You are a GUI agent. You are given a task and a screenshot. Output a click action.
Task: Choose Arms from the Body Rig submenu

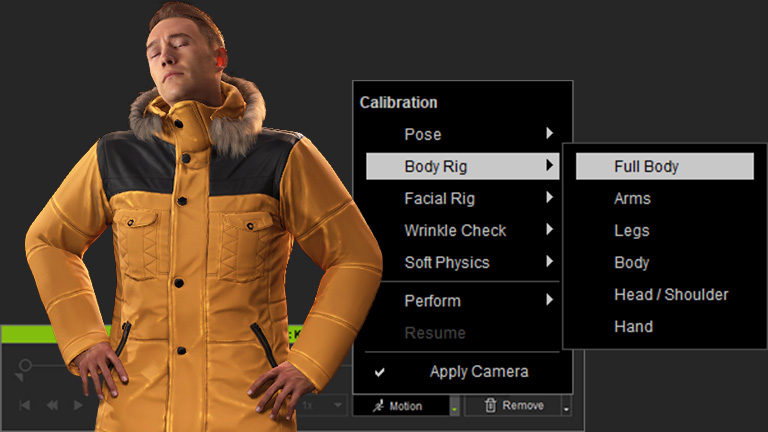[x=632, y=198]
